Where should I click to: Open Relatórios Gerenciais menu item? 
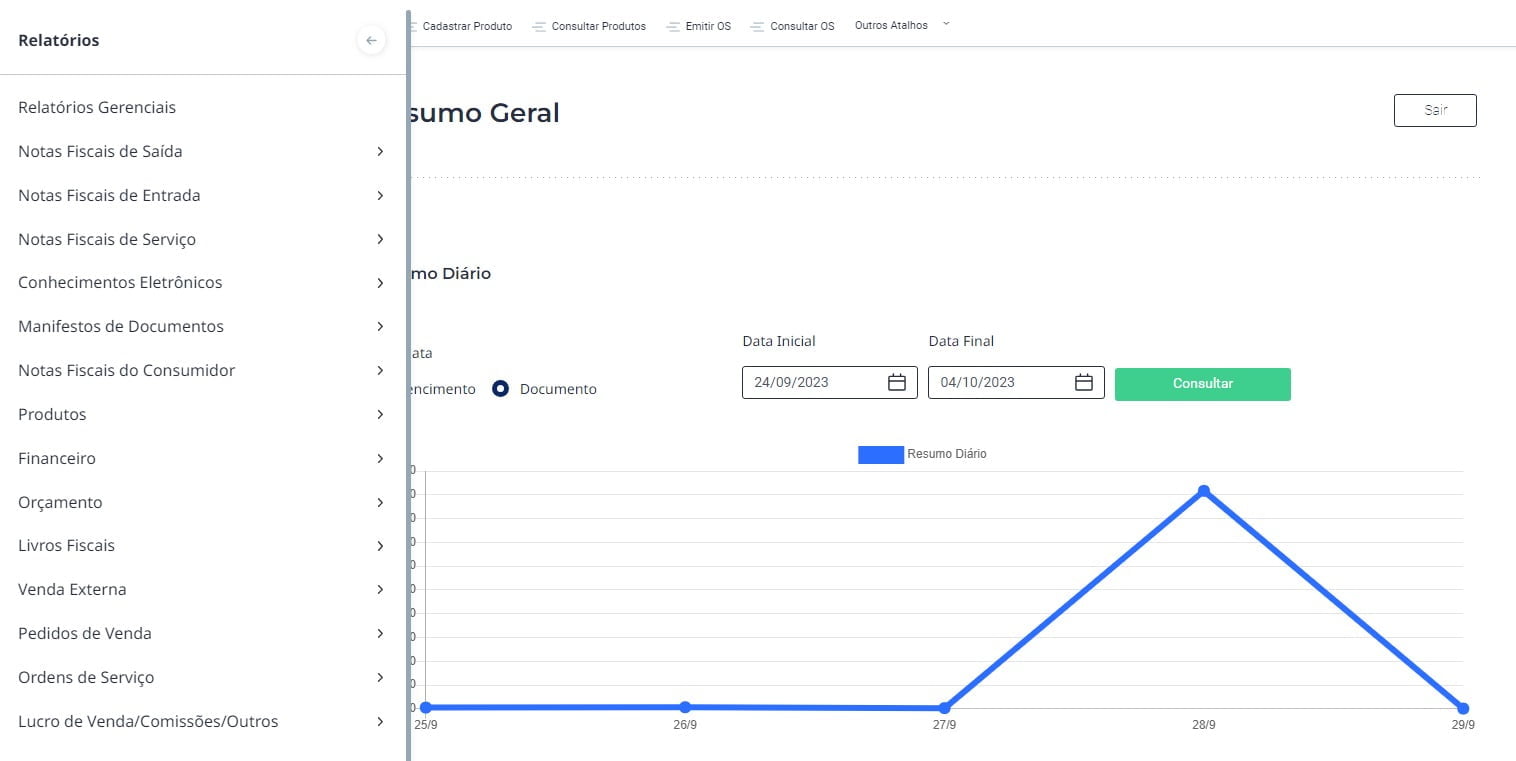point(97,107)
